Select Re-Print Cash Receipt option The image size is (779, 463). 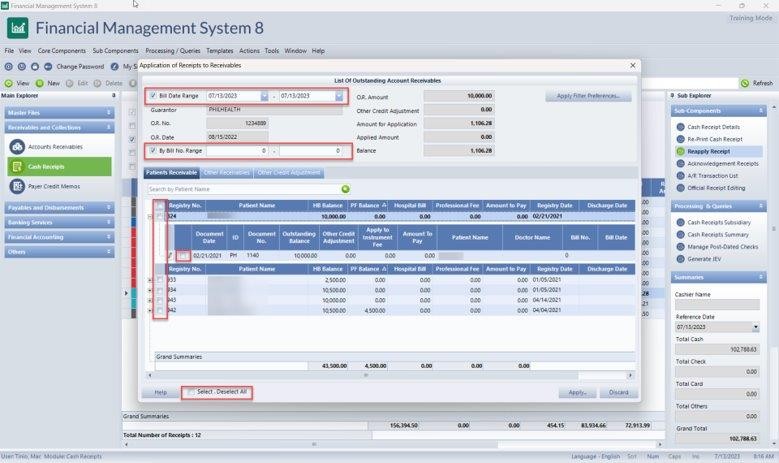coord(715,139)
